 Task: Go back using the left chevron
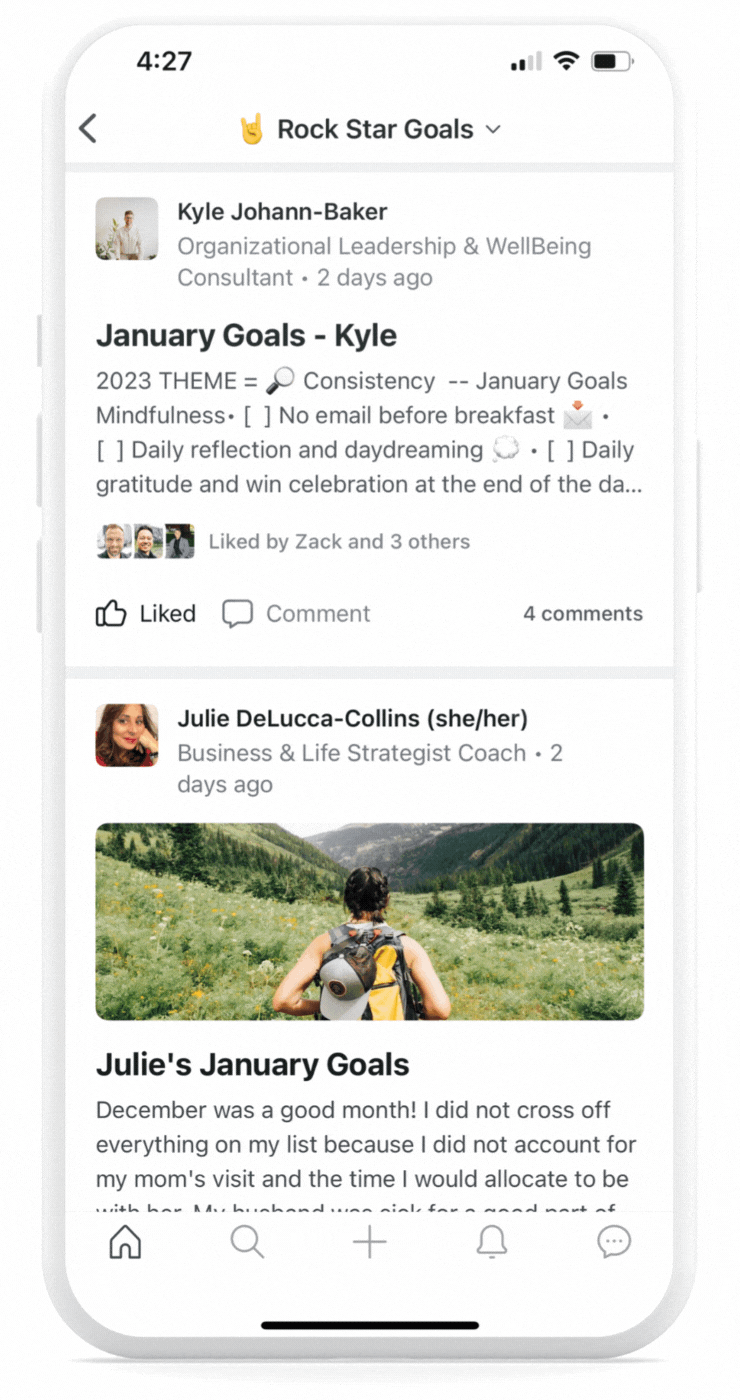point(88,129)
